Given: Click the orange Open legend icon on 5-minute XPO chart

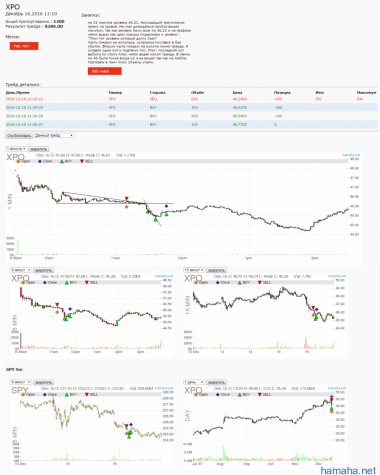Looking at the screenshot, I should [x=23, y=282].
